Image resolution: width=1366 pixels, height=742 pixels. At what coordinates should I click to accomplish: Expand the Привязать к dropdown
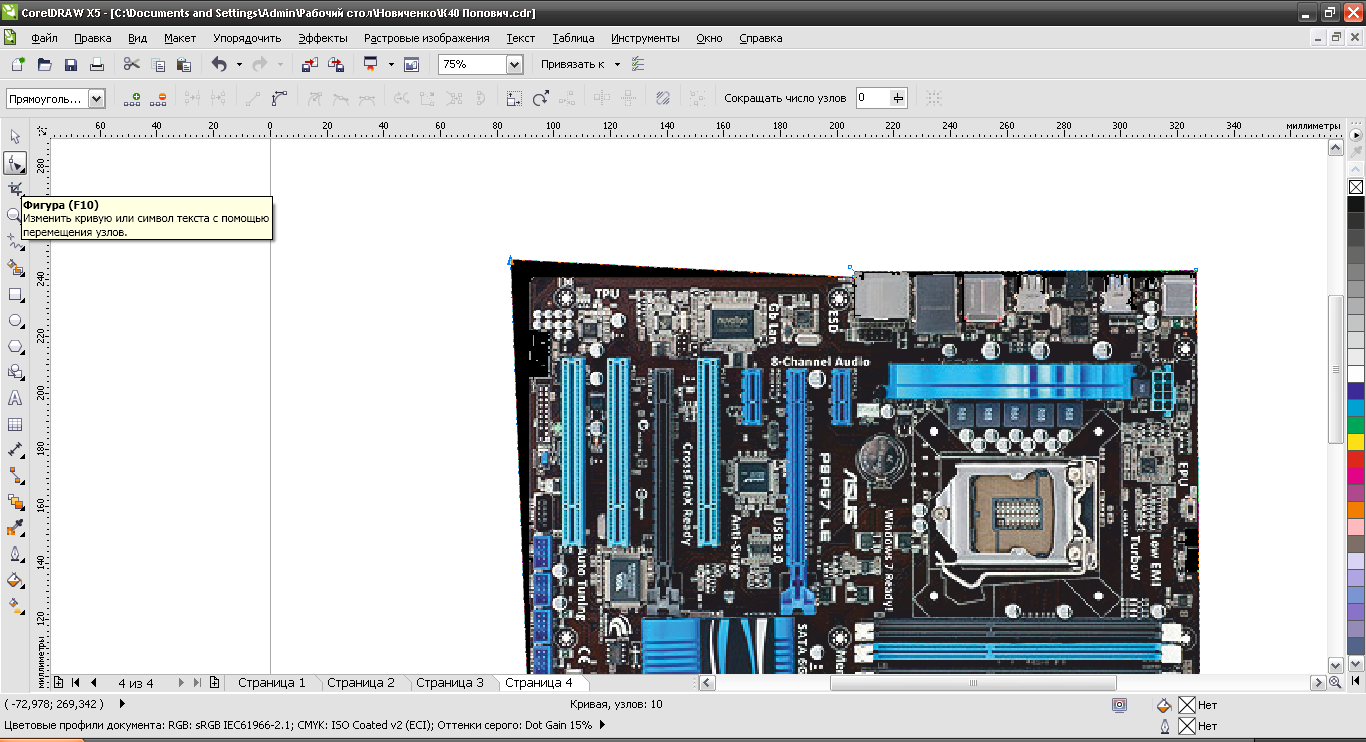point(617,64)
